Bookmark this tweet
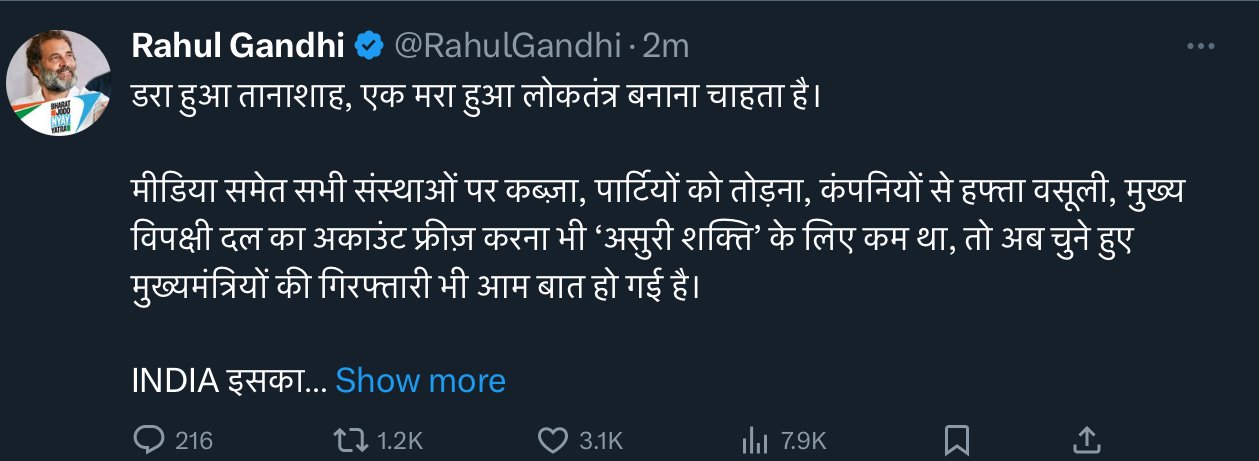The image size is (1259, 461). [957, 440]
